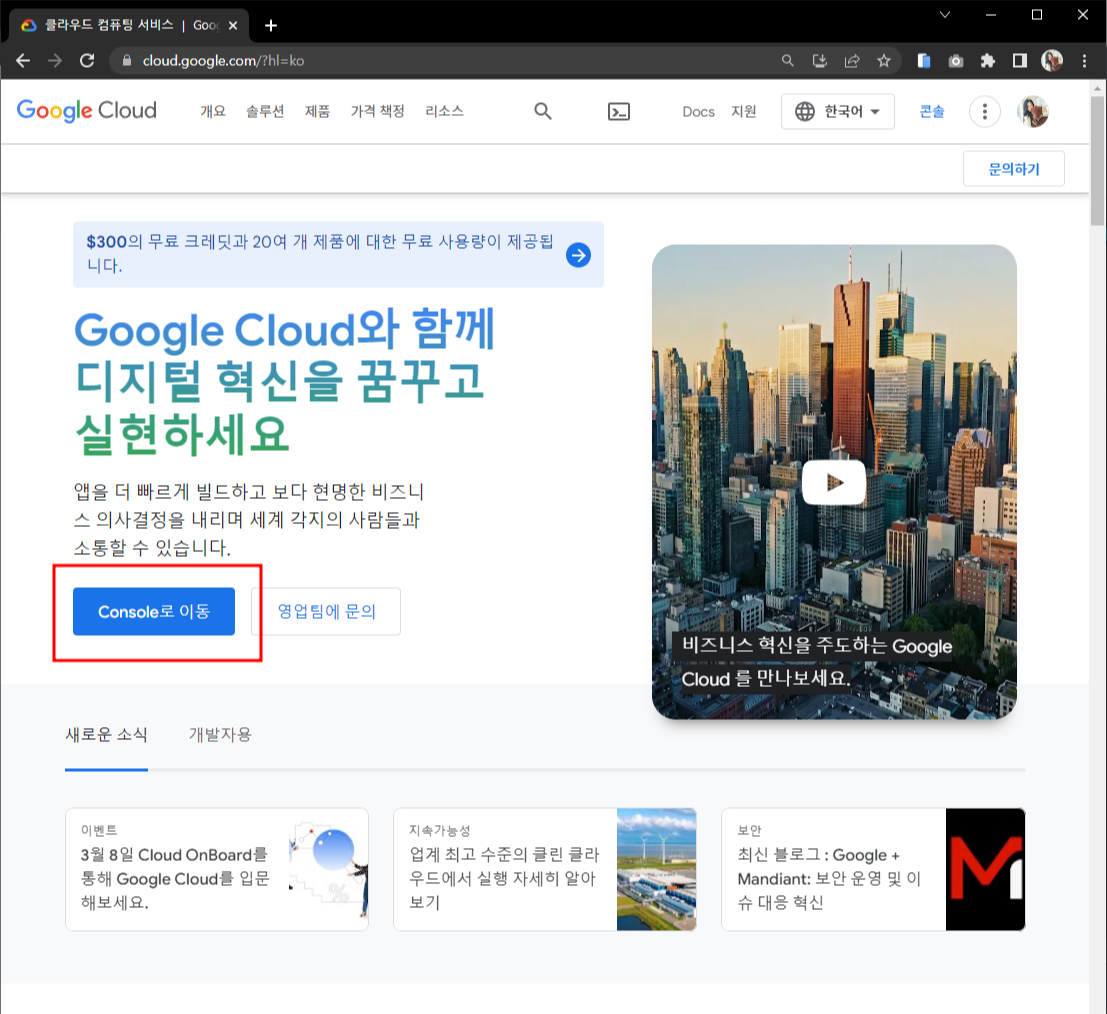Activate Cloud Shell terminal icon
1107x1014 pixels.
pyautogui.click(x=618, y=112)
